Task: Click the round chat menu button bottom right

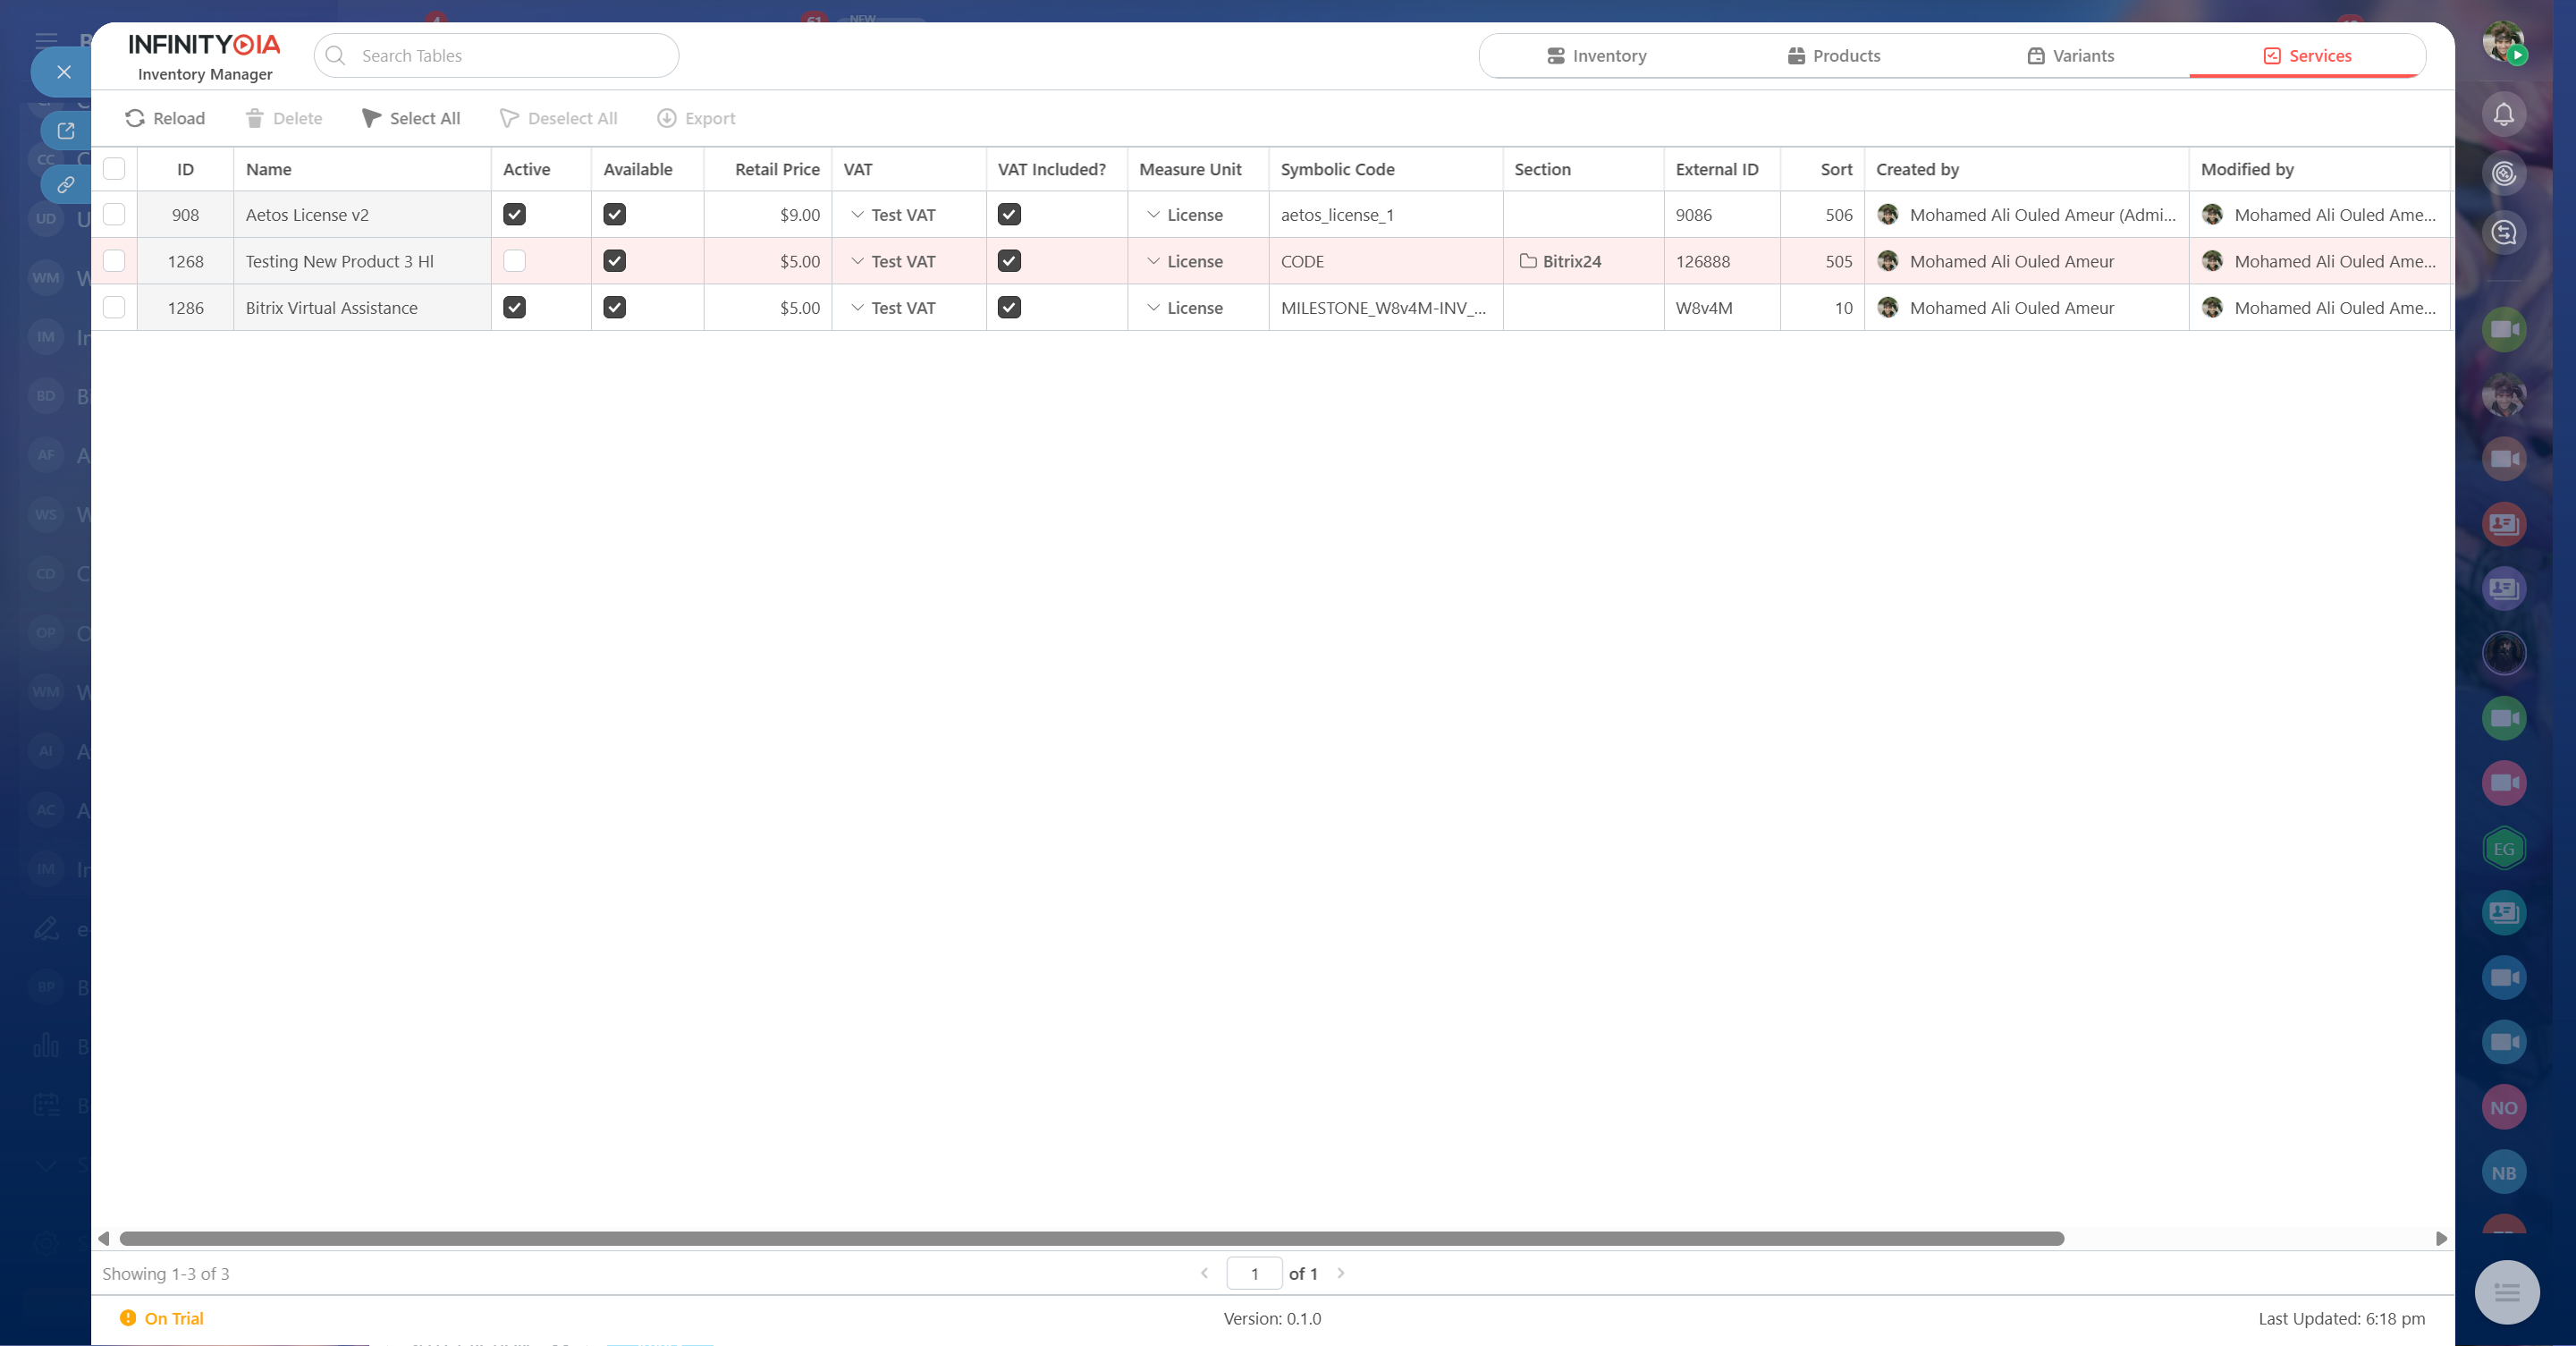Action: click(2506, 1292)
